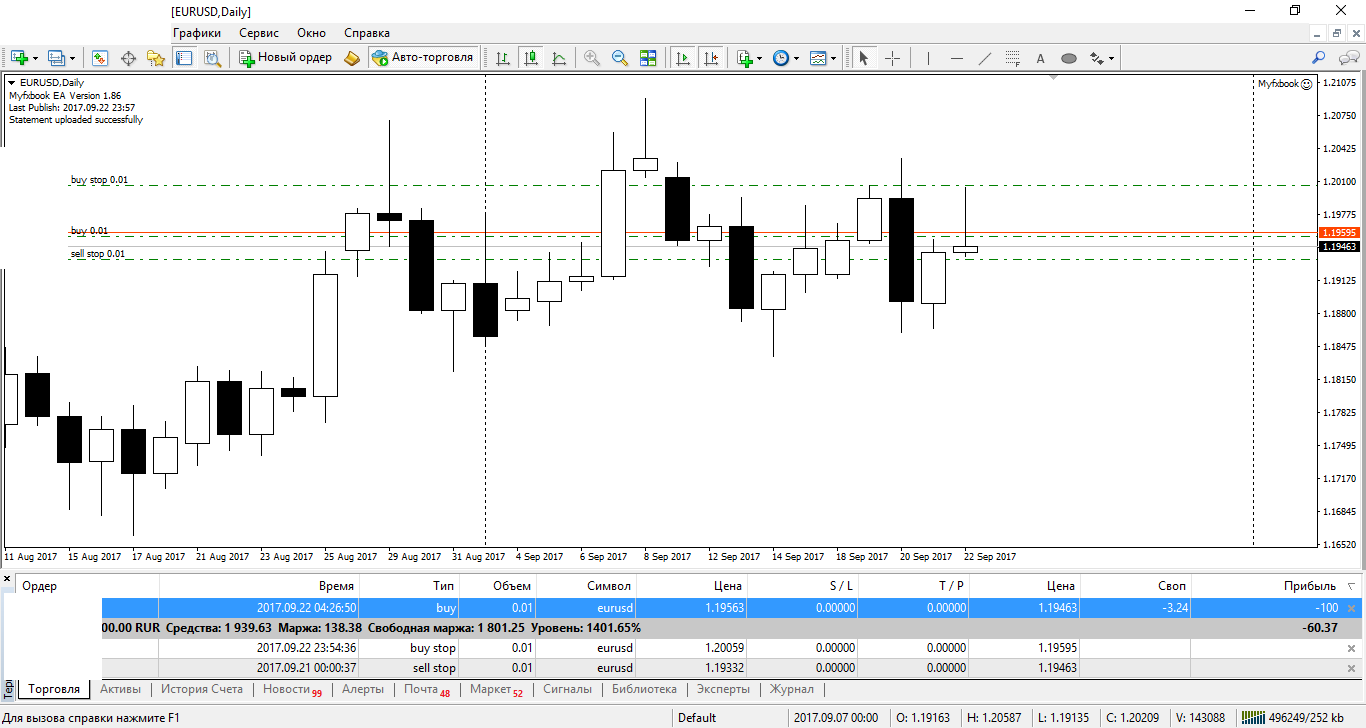The width and height of the screenshot is (1366, 728).
Task: Switch to the История Счета tab
Action: (x=202, y=689)
